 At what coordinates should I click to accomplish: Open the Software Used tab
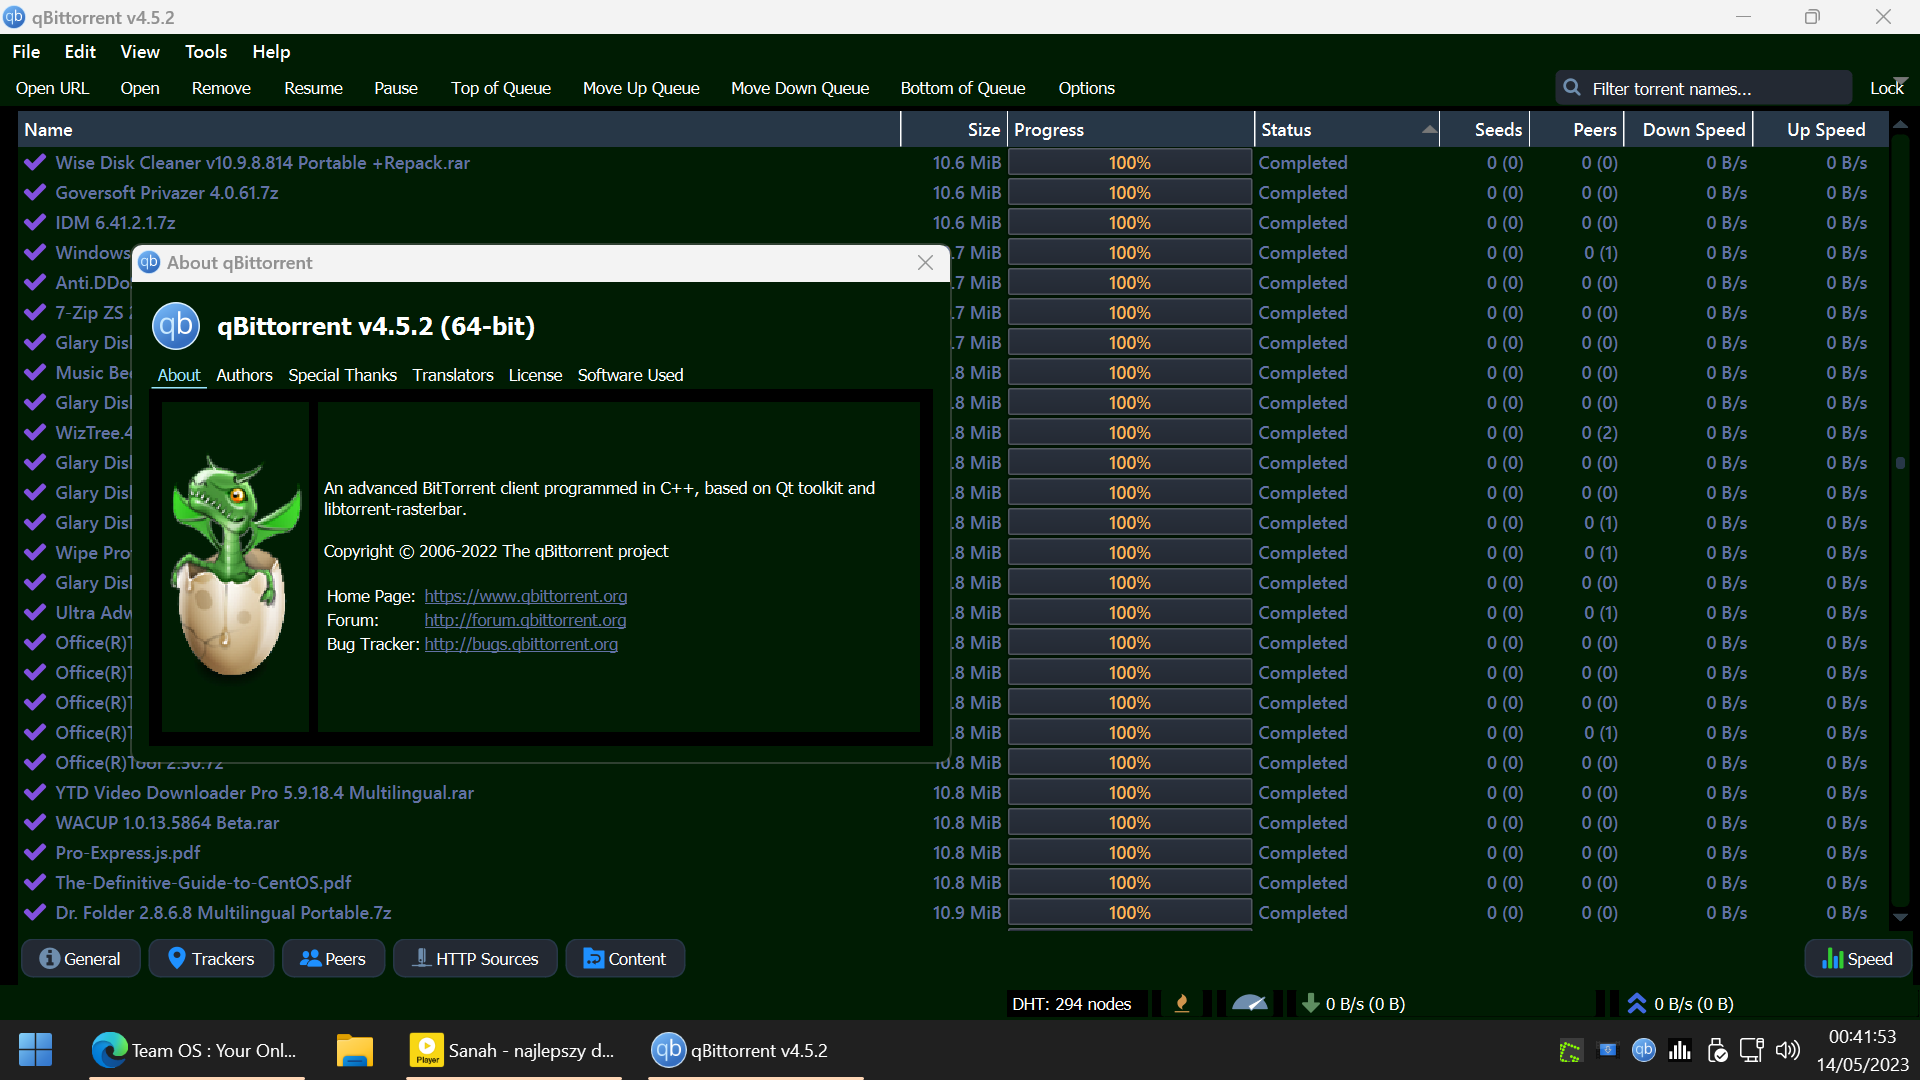[630, 375]
